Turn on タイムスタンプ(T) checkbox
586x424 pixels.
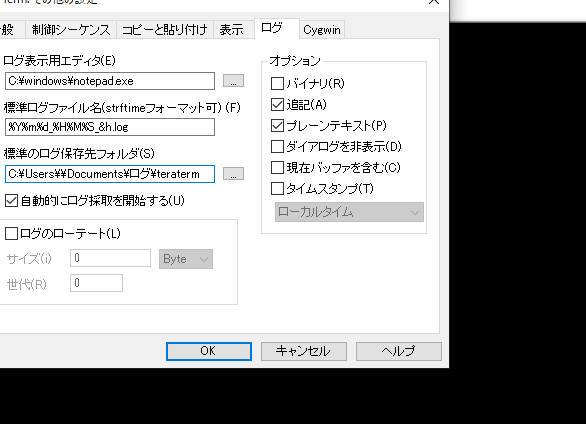pos(277,188)
